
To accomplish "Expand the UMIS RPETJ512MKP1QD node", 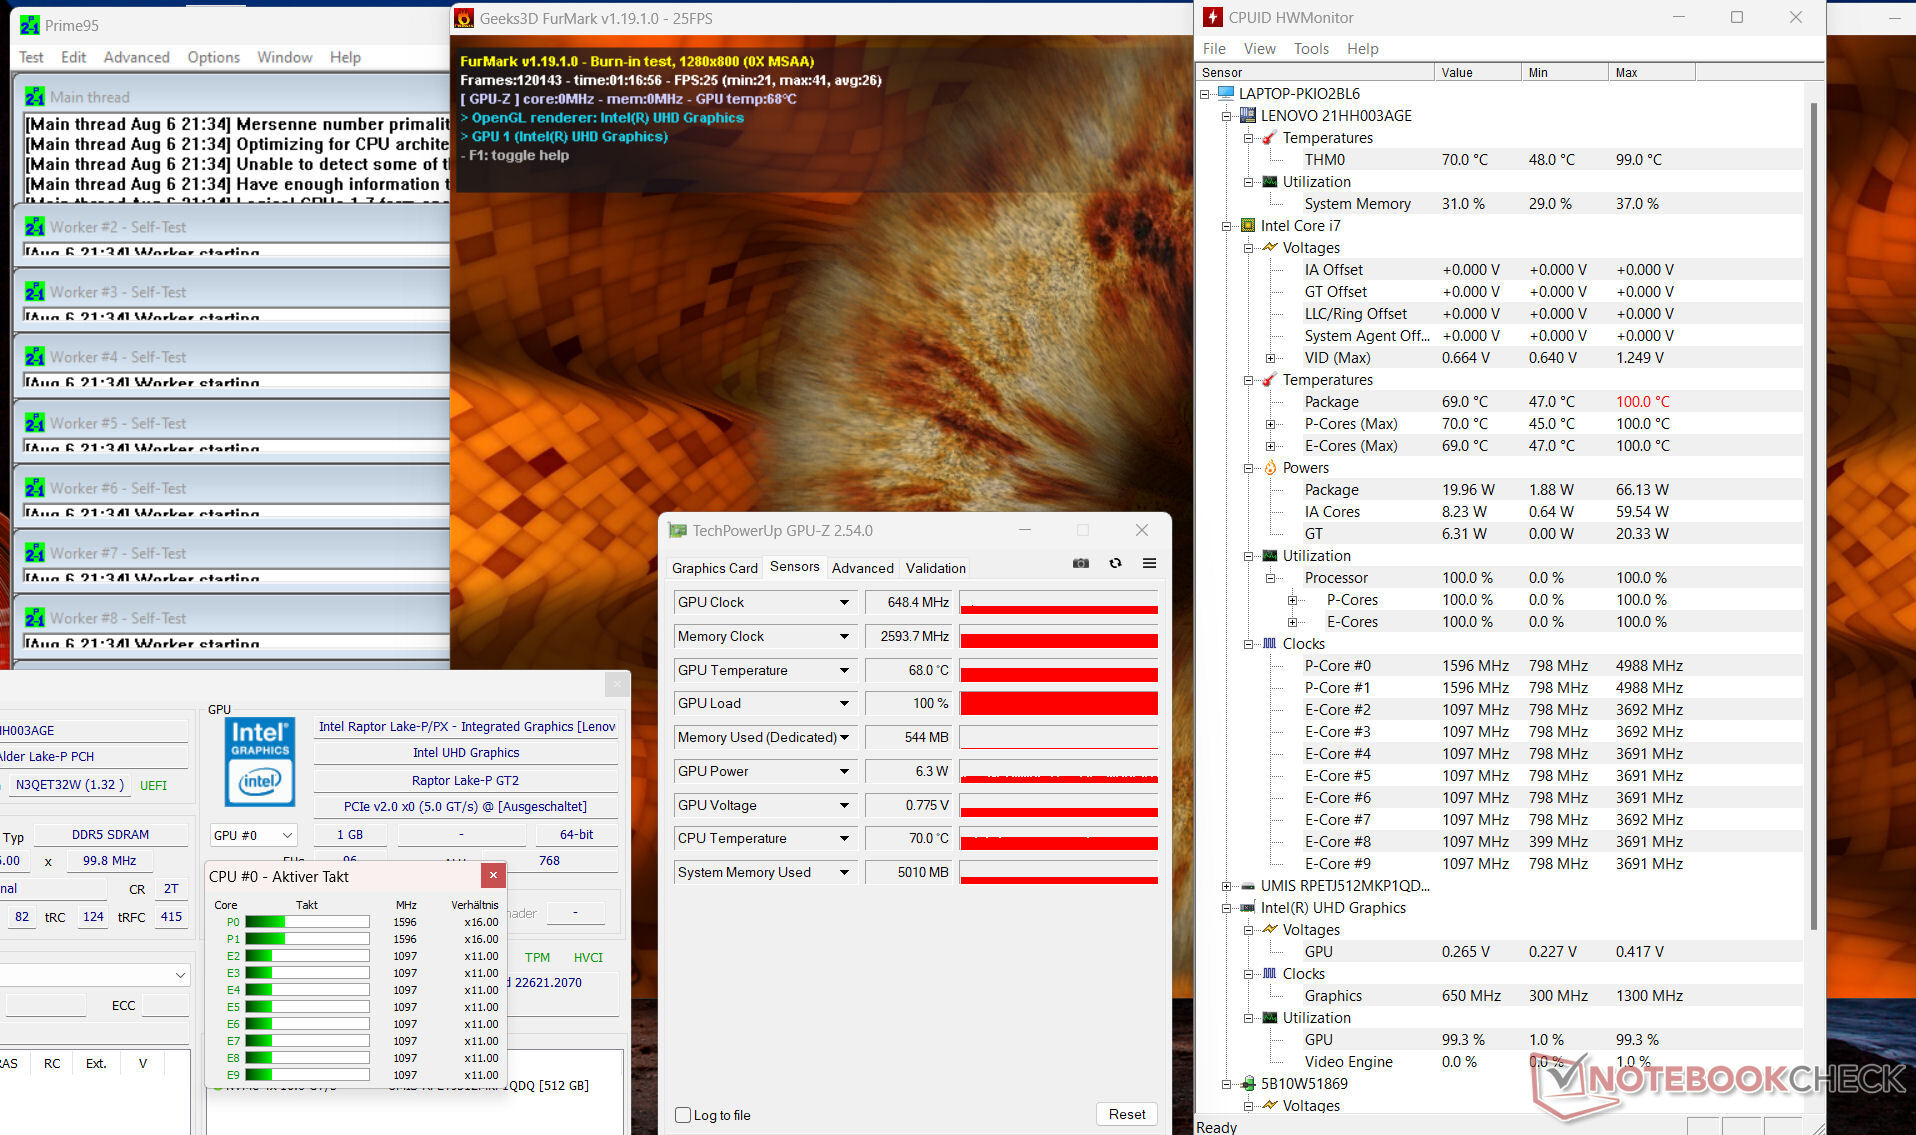I will (1226, 886).
